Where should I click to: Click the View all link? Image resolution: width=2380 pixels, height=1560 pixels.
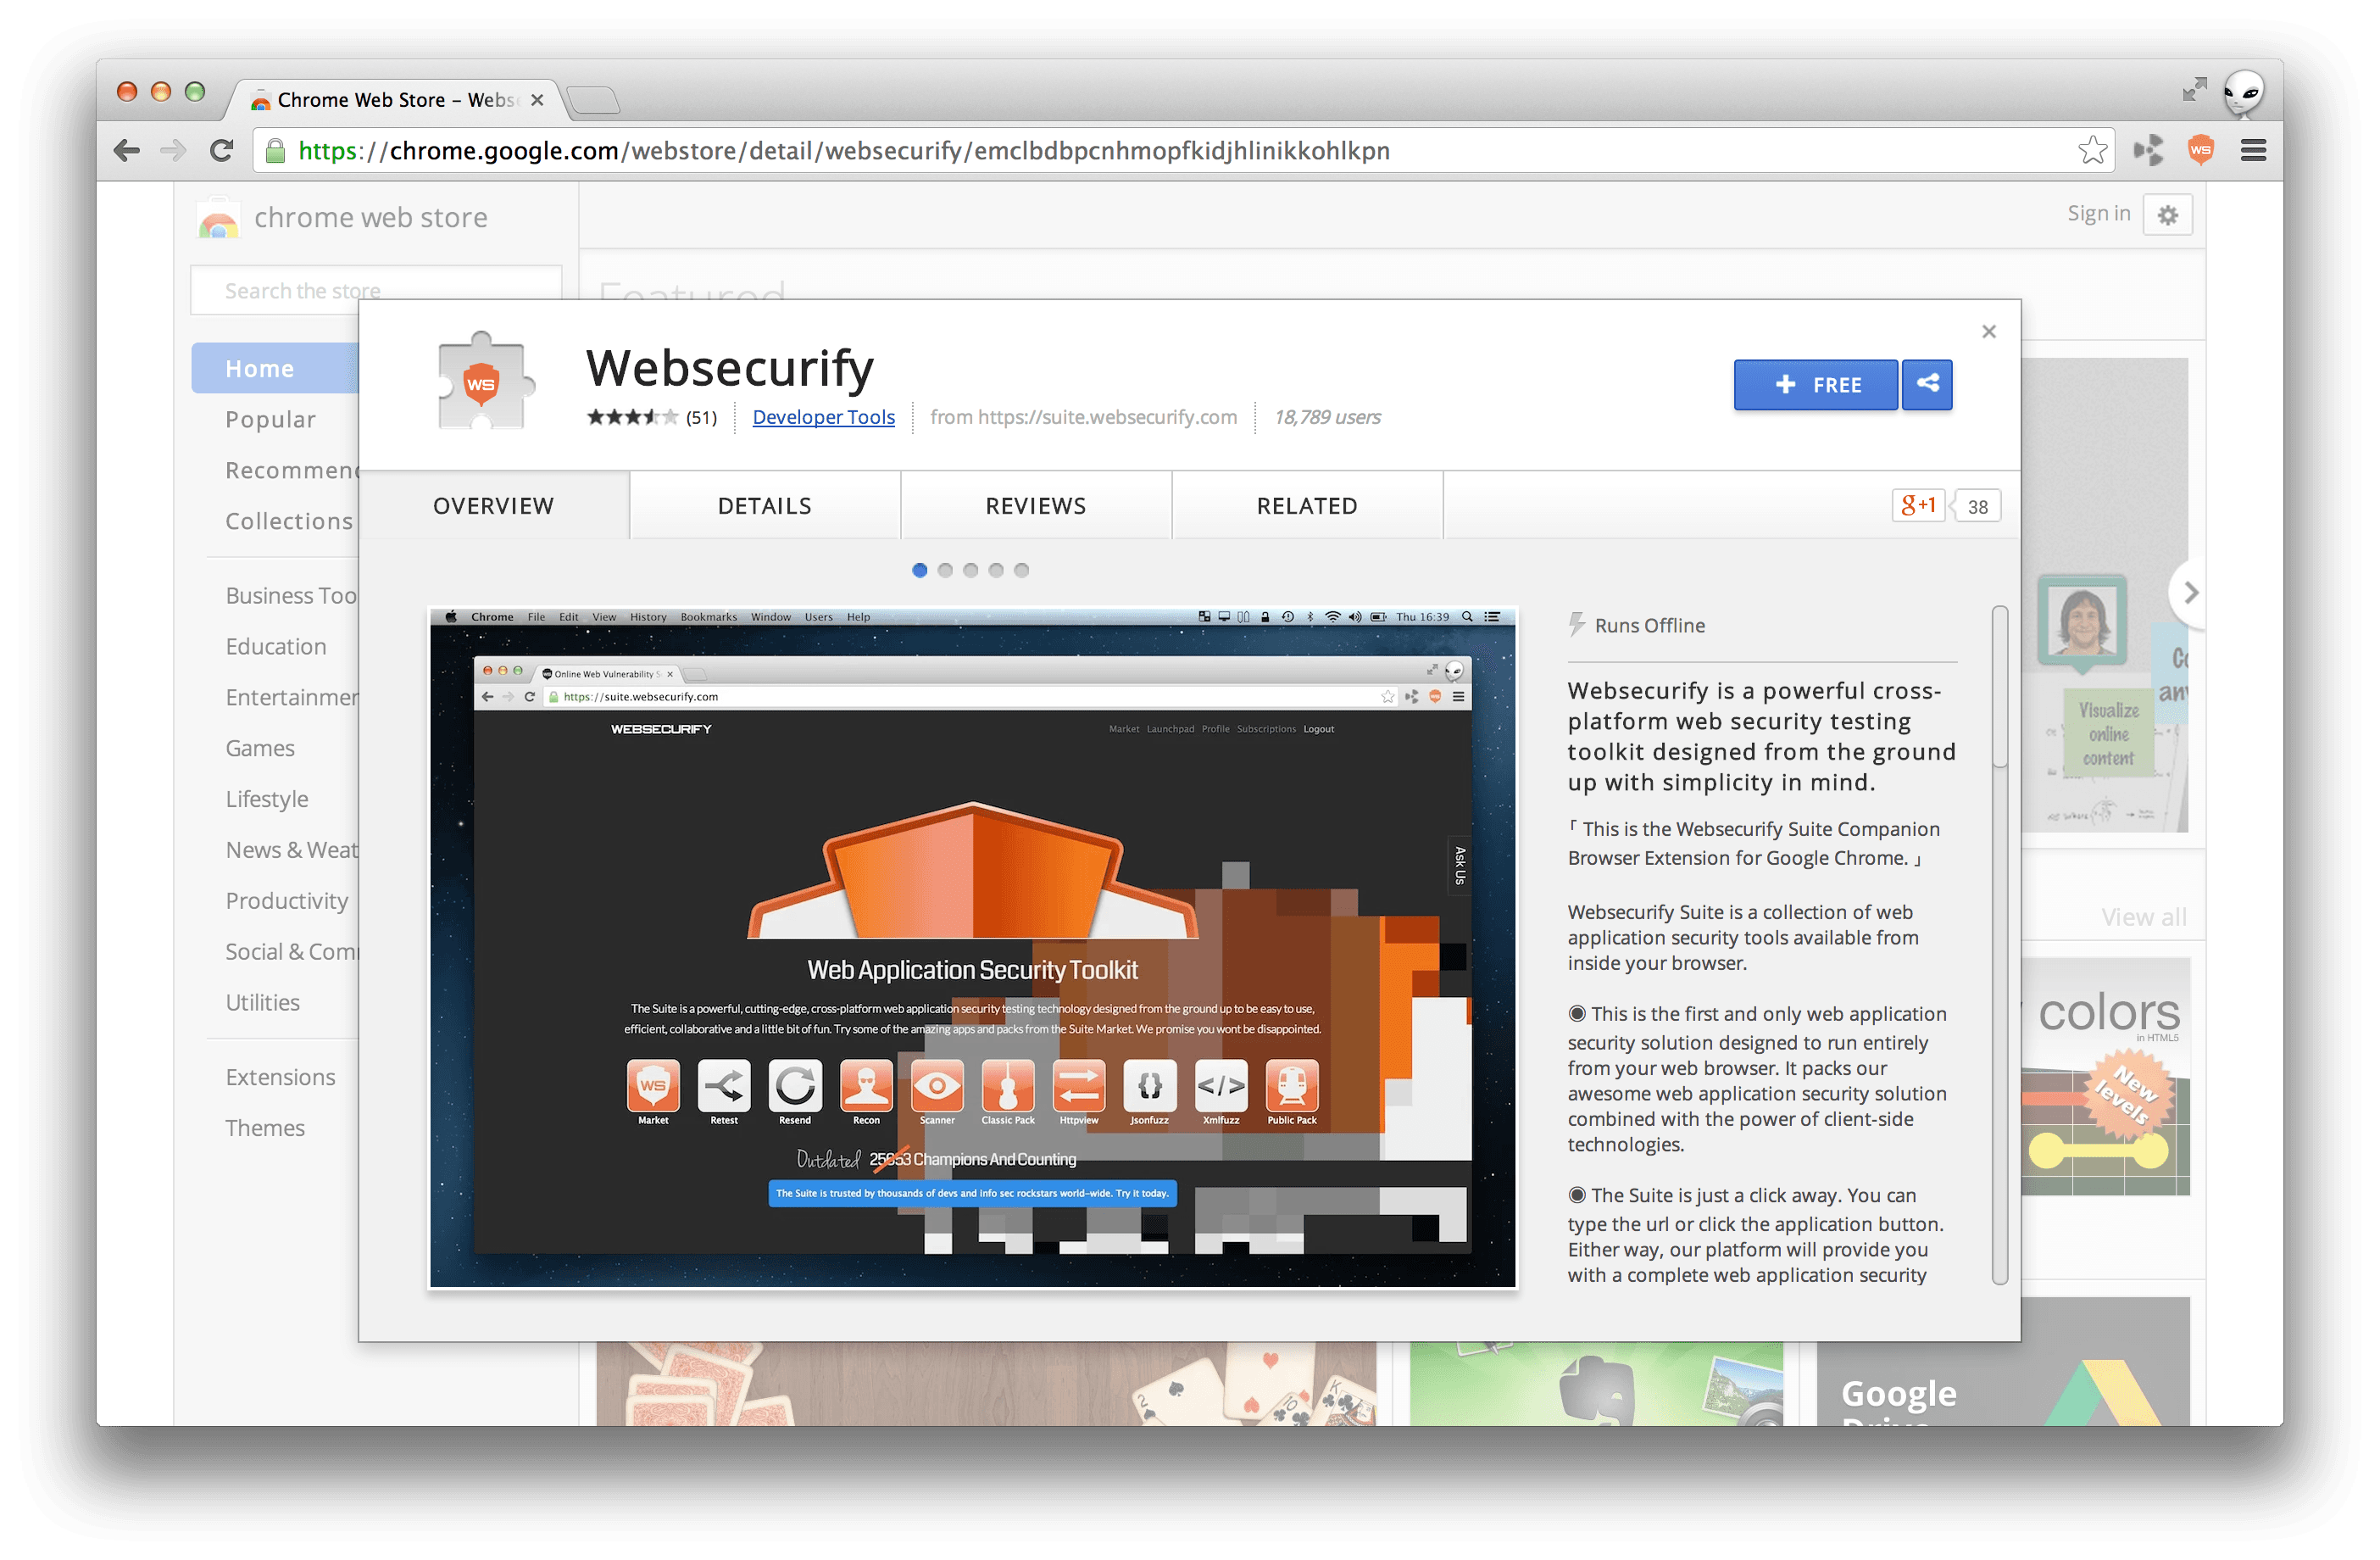coord(2143,917)
